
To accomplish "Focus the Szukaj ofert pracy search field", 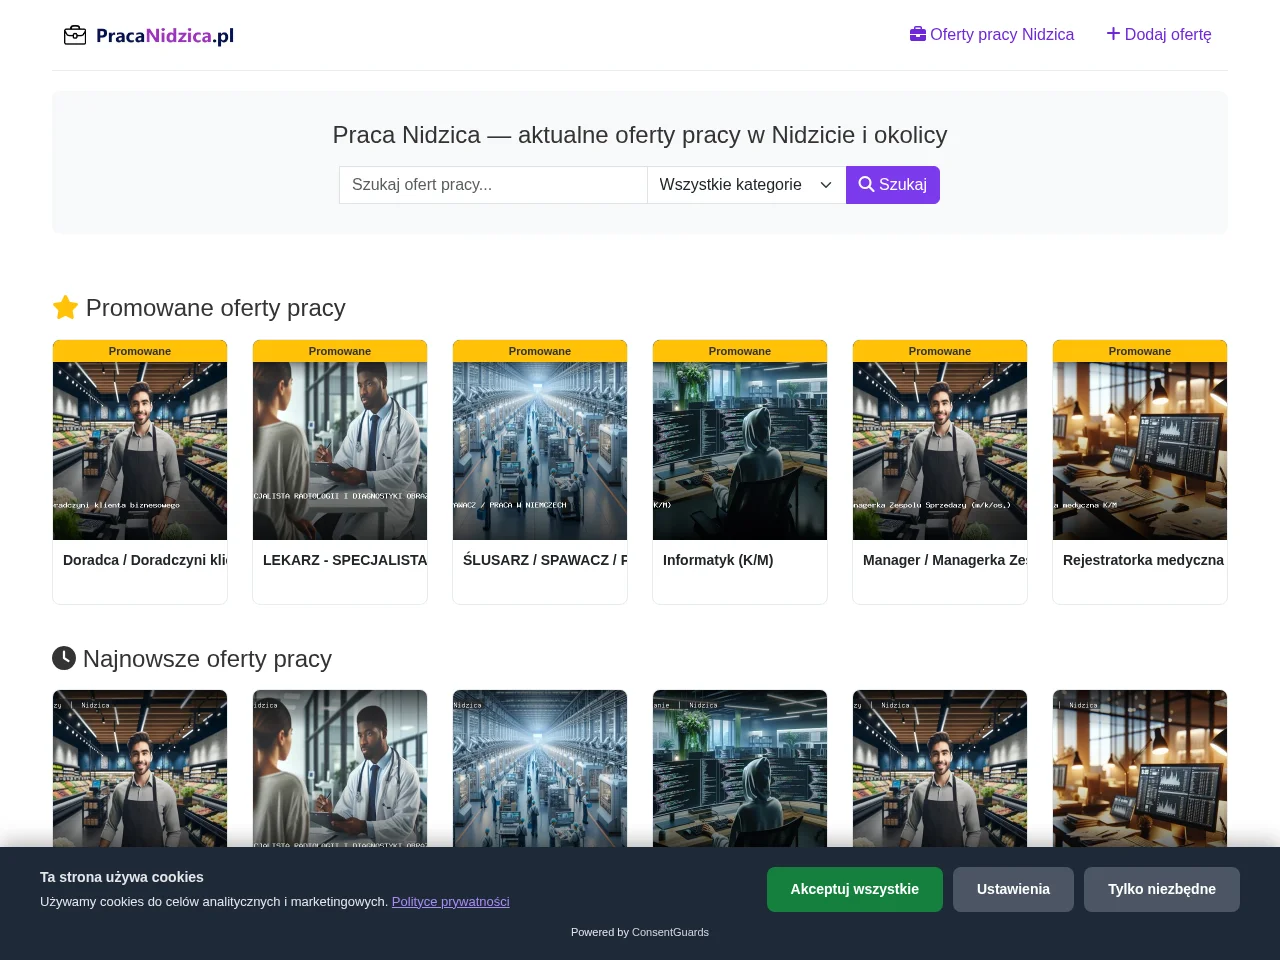I will [493, 185].
